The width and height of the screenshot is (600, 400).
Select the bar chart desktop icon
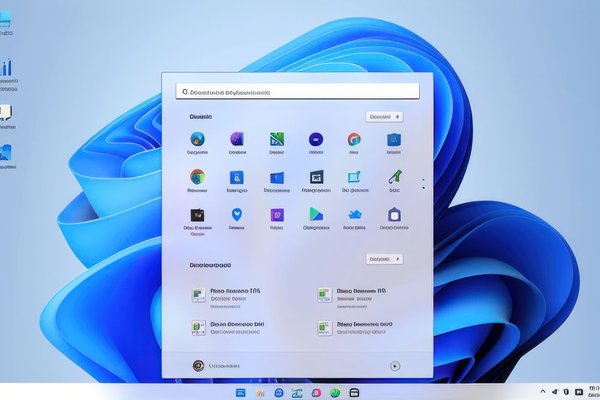[8, 75]
